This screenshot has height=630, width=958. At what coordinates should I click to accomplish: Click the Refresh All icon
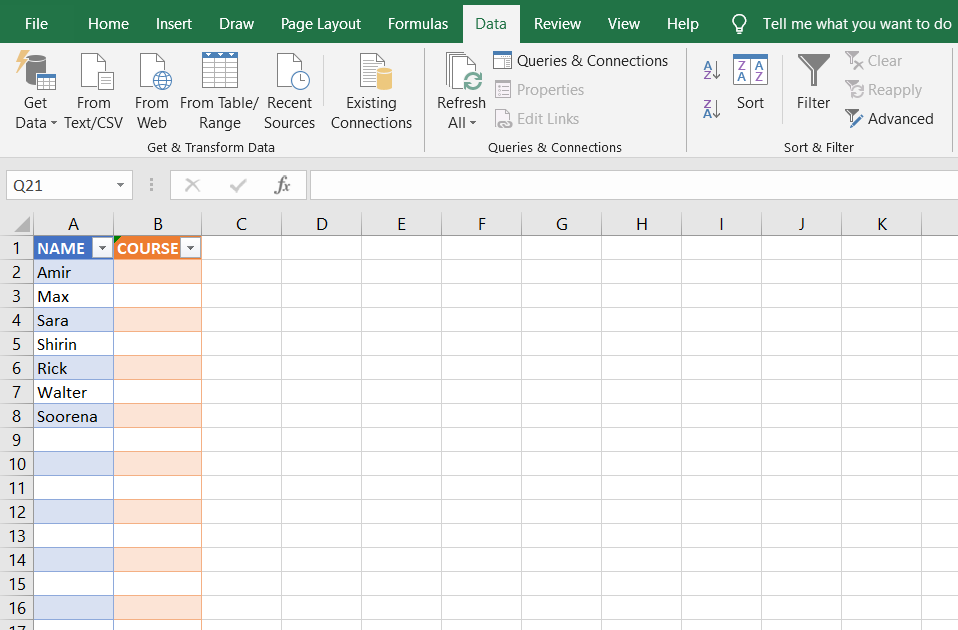[463, 72]
